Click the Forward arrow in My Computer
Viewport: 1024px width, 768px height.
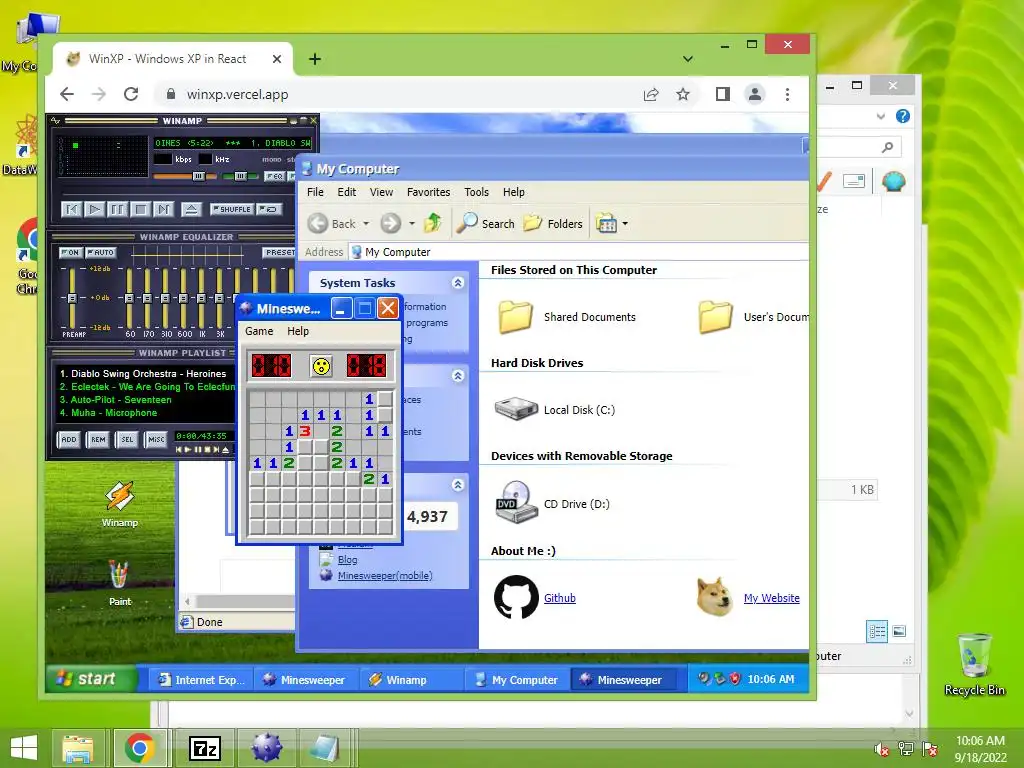[x=391, y=223]
